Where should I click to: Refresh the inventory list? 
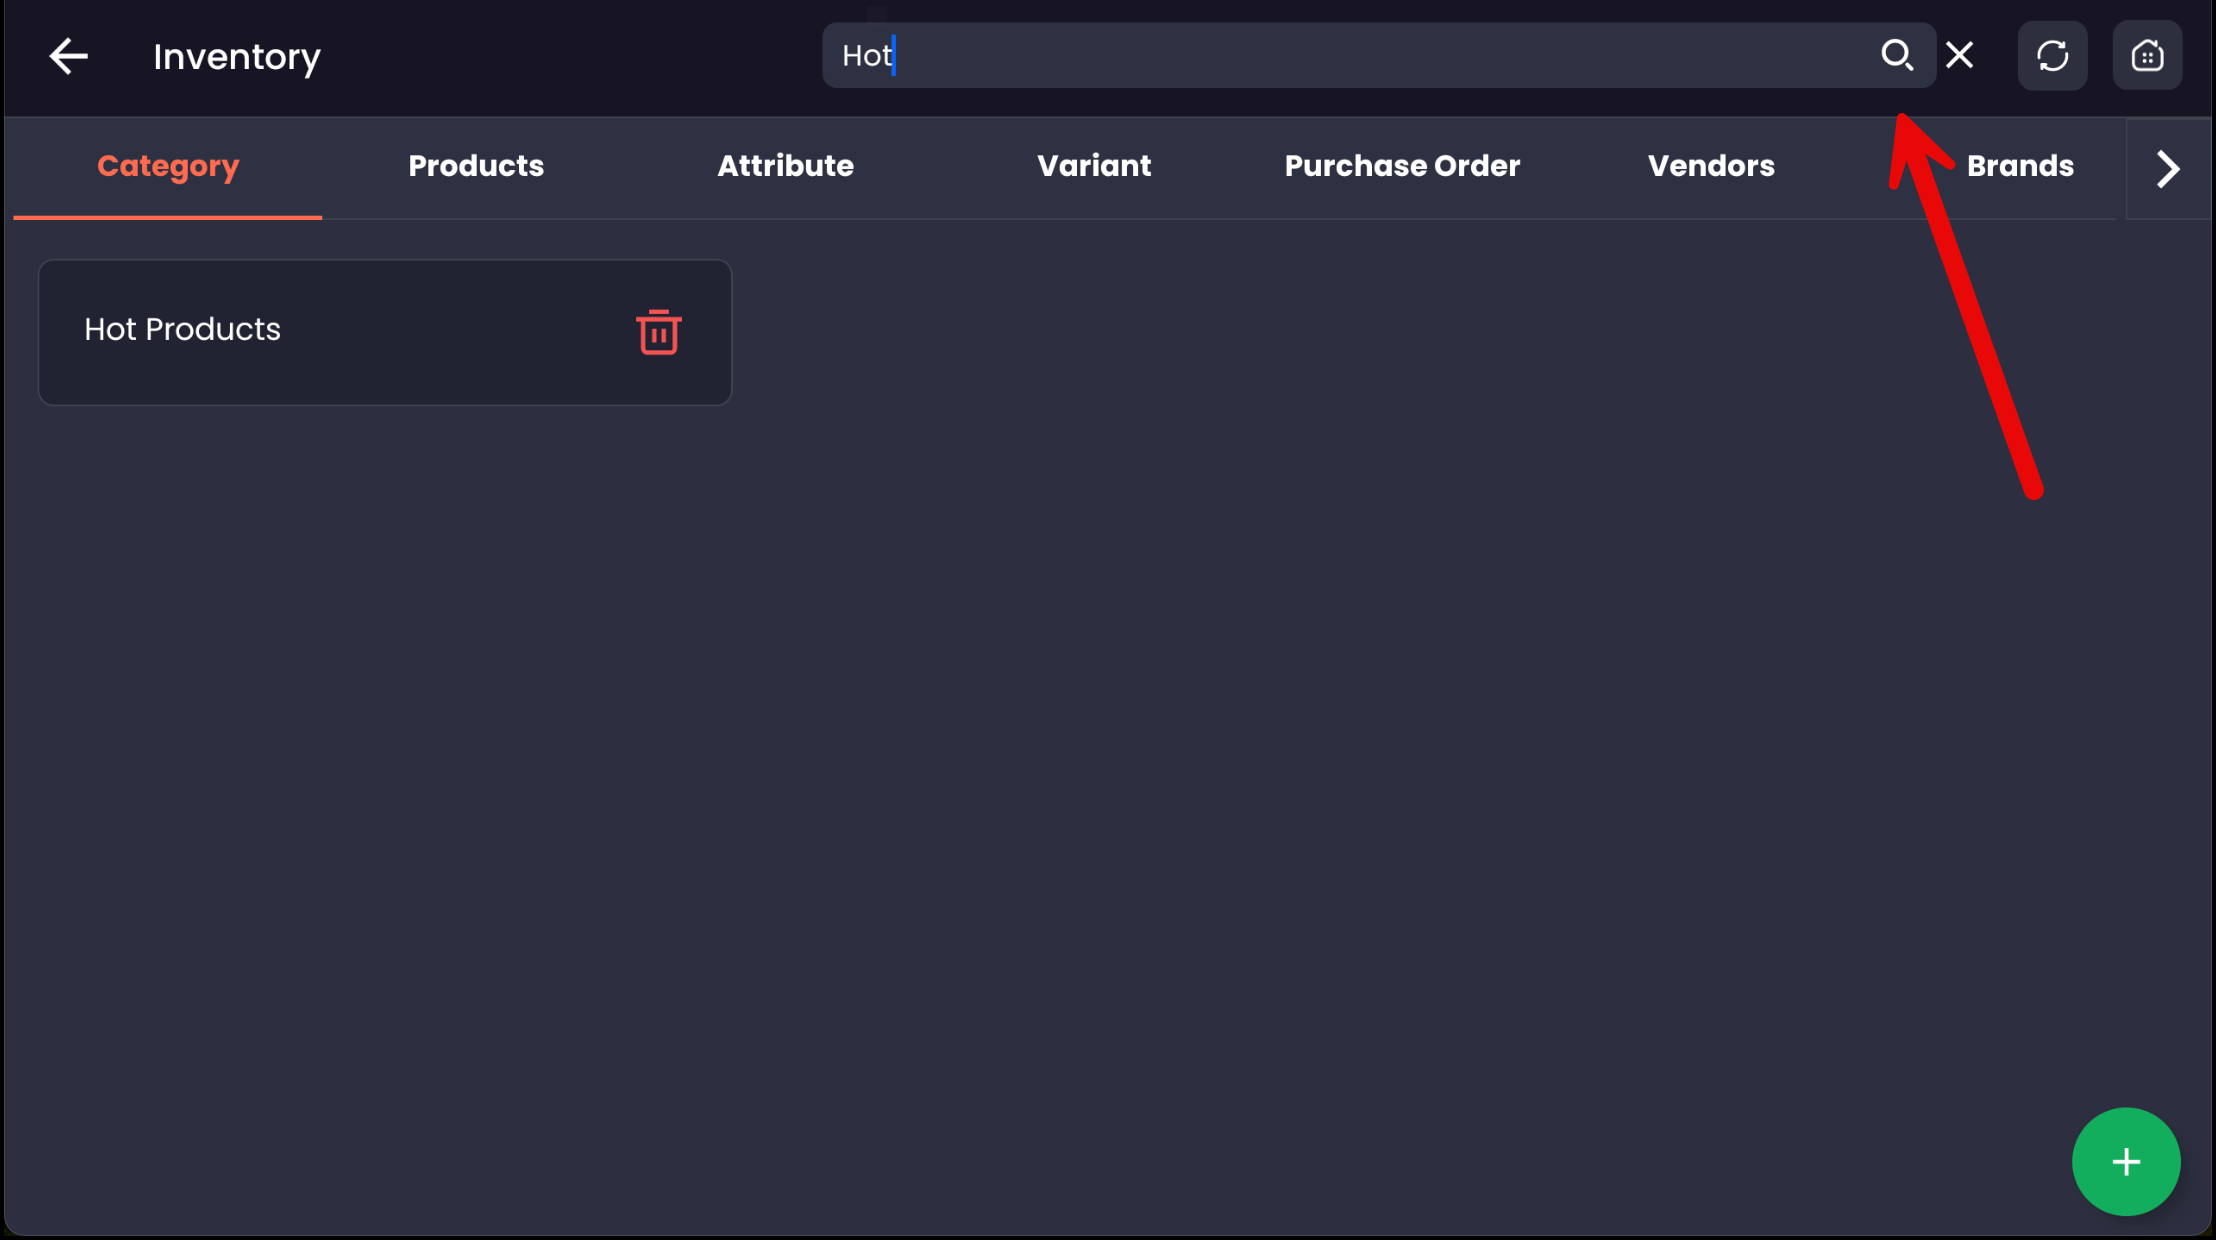pyautogui.click(x=2052, y=56)
